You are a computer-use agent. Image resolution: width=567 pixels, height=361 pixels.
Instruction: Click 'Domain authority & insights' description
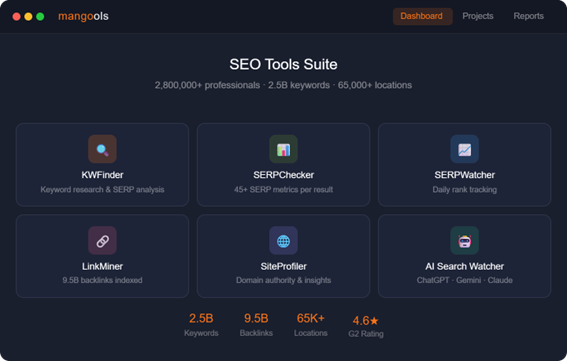(284, 280)
